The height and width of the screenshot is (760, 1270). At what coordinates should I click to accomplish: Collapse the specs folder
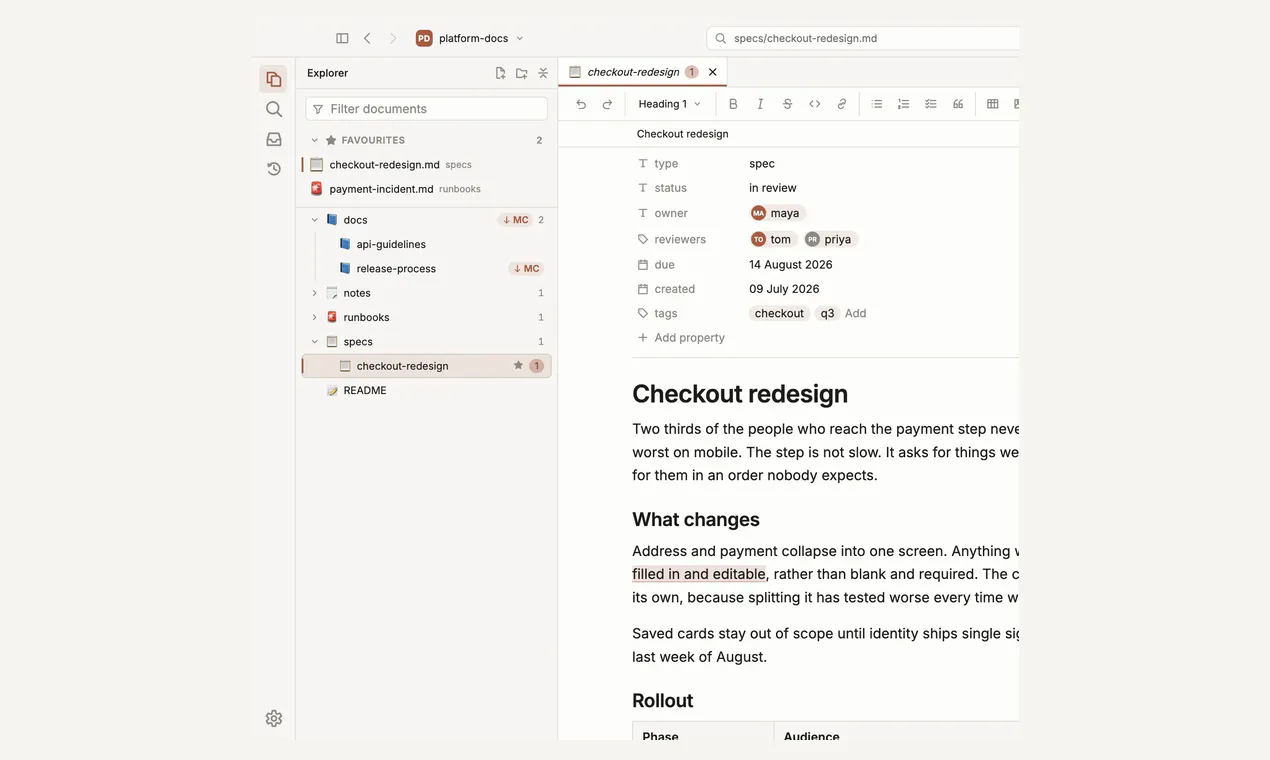coord(314,342)
